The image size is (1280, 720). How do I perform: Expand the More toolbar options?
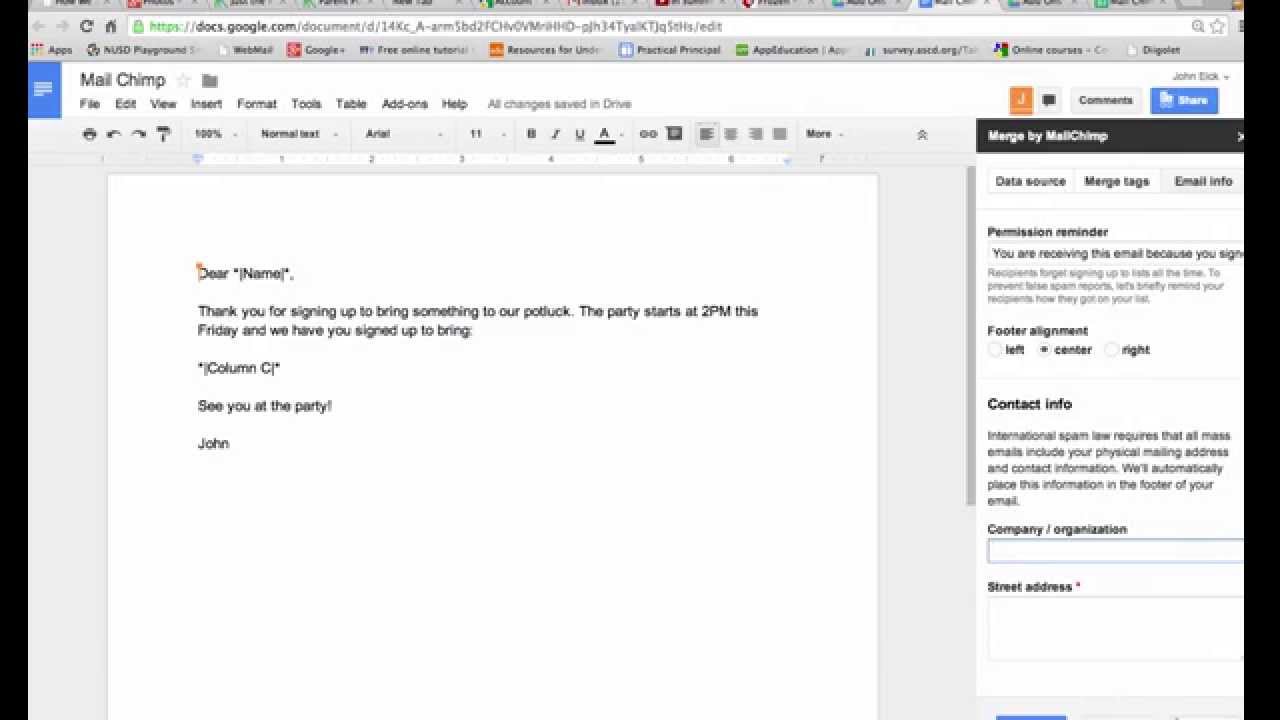[824, 134]
